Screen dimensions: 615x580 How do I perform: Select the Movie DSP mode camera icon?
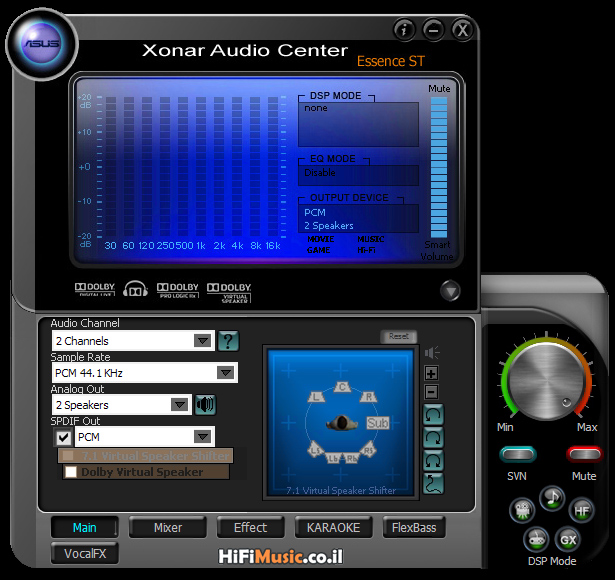(522, 510)
